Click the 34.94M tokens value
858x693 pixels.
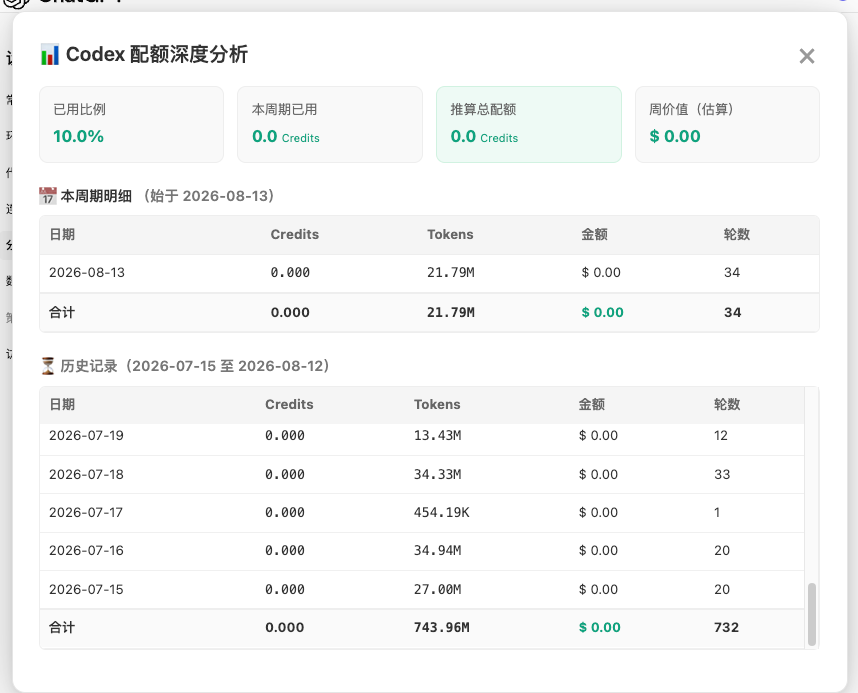(438, 551)
